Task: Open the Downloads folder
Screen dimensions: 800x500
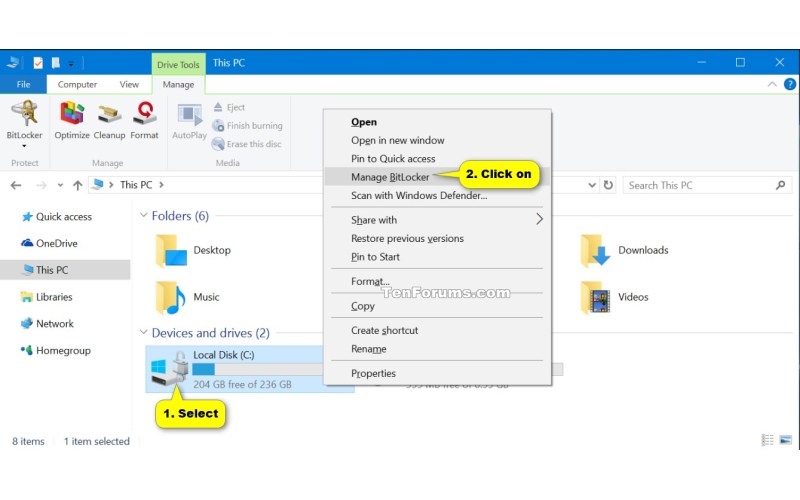Action: click(624, 251)
